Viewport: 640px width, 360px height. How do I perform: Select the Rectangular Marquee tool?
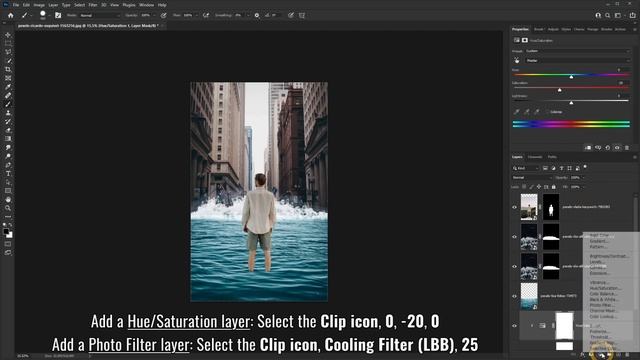tap(8, 43)
